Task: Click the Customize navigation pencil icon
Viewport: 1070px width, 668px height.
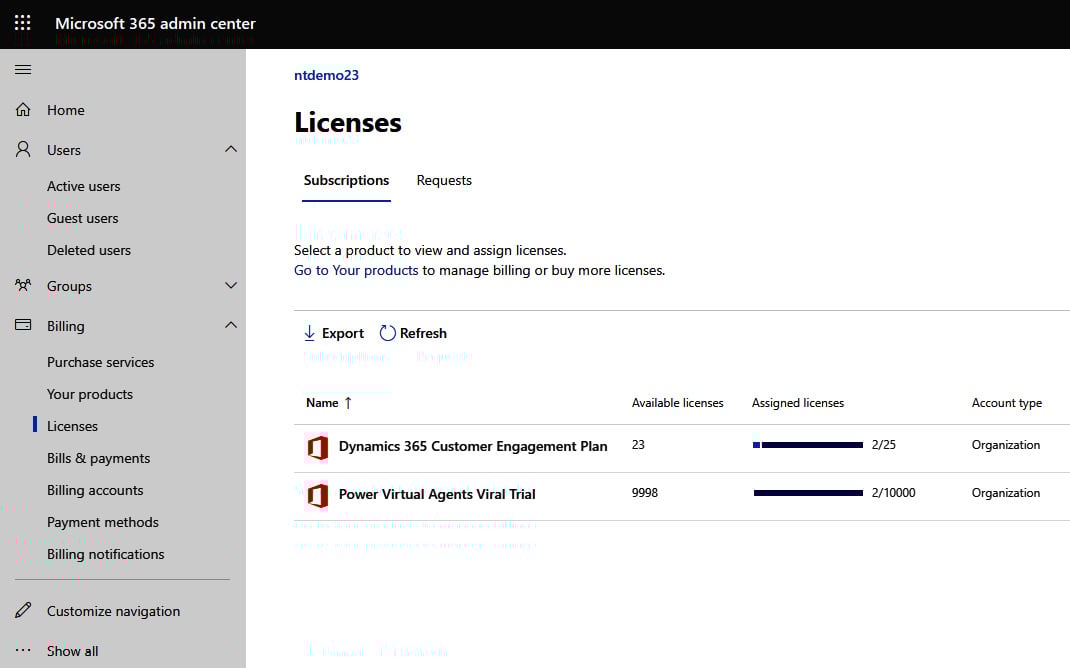Action: click(23, 610)
